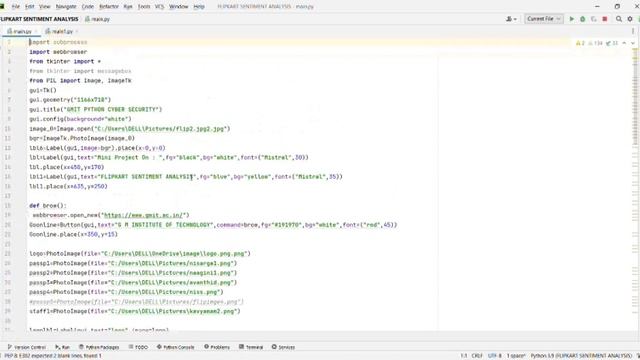The height and width of the screenshot is (360, 640).
Task: Open the Terminal tool window
Action: (251, 347)
